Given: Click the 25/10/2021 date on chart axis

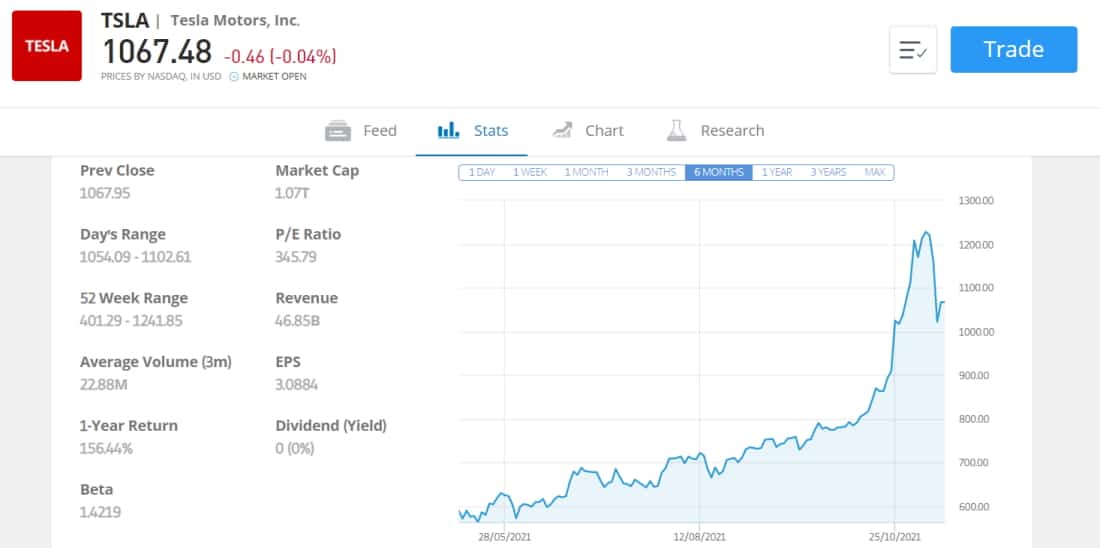Looking at the screenshot, I should click(894, 537).
